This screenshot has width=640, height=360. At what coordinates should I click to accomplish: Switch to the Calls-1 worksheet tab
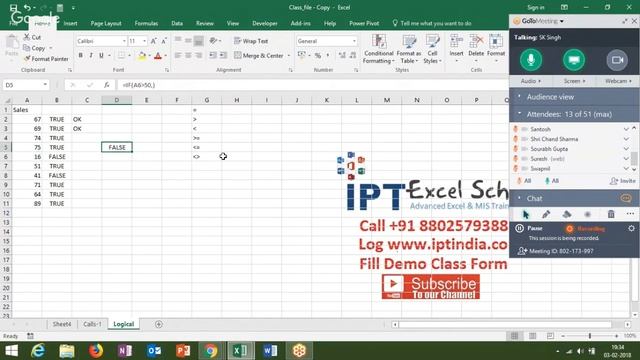click(92, 324)
